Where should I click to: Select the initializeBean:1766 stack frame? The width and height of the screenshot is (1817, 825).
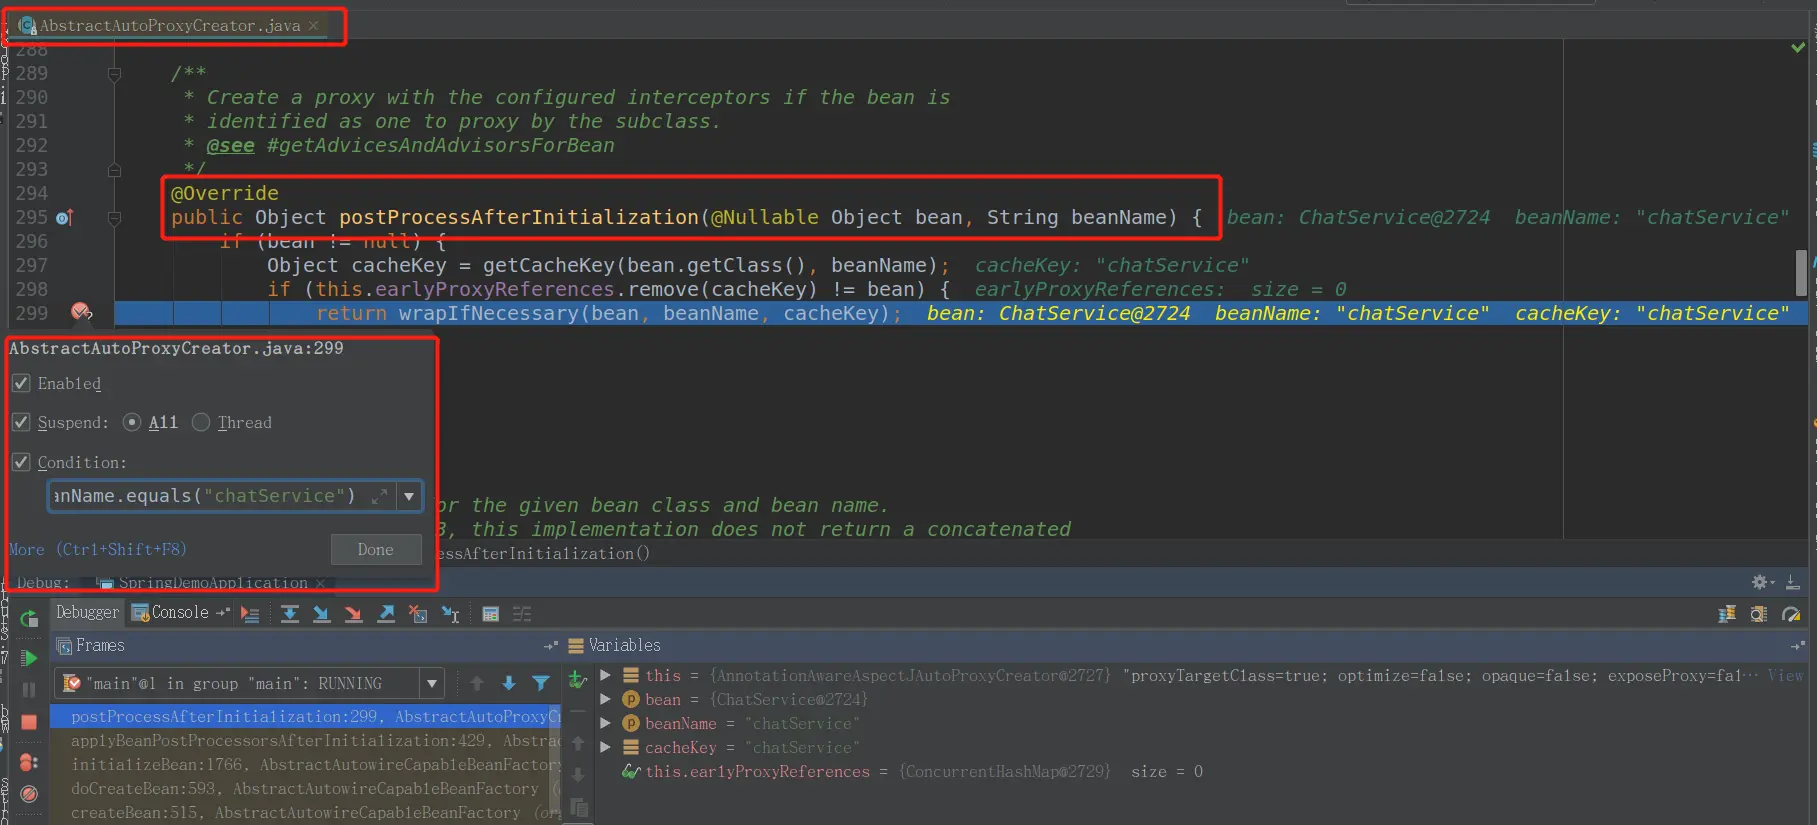tap(305, 764)
